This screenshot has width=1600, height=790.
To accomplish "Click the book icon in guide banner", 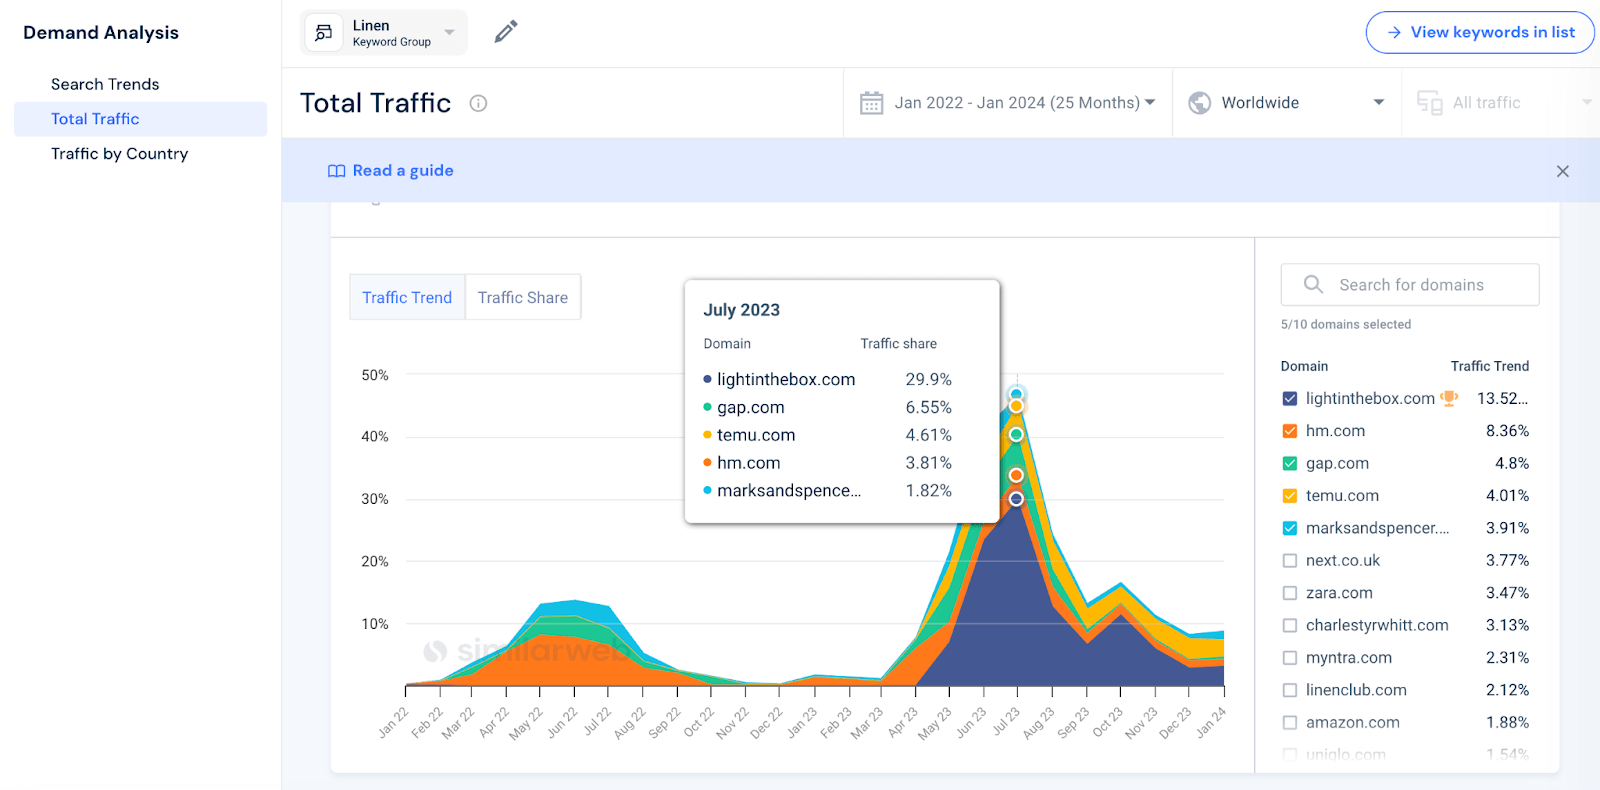I will click(337, 171).
